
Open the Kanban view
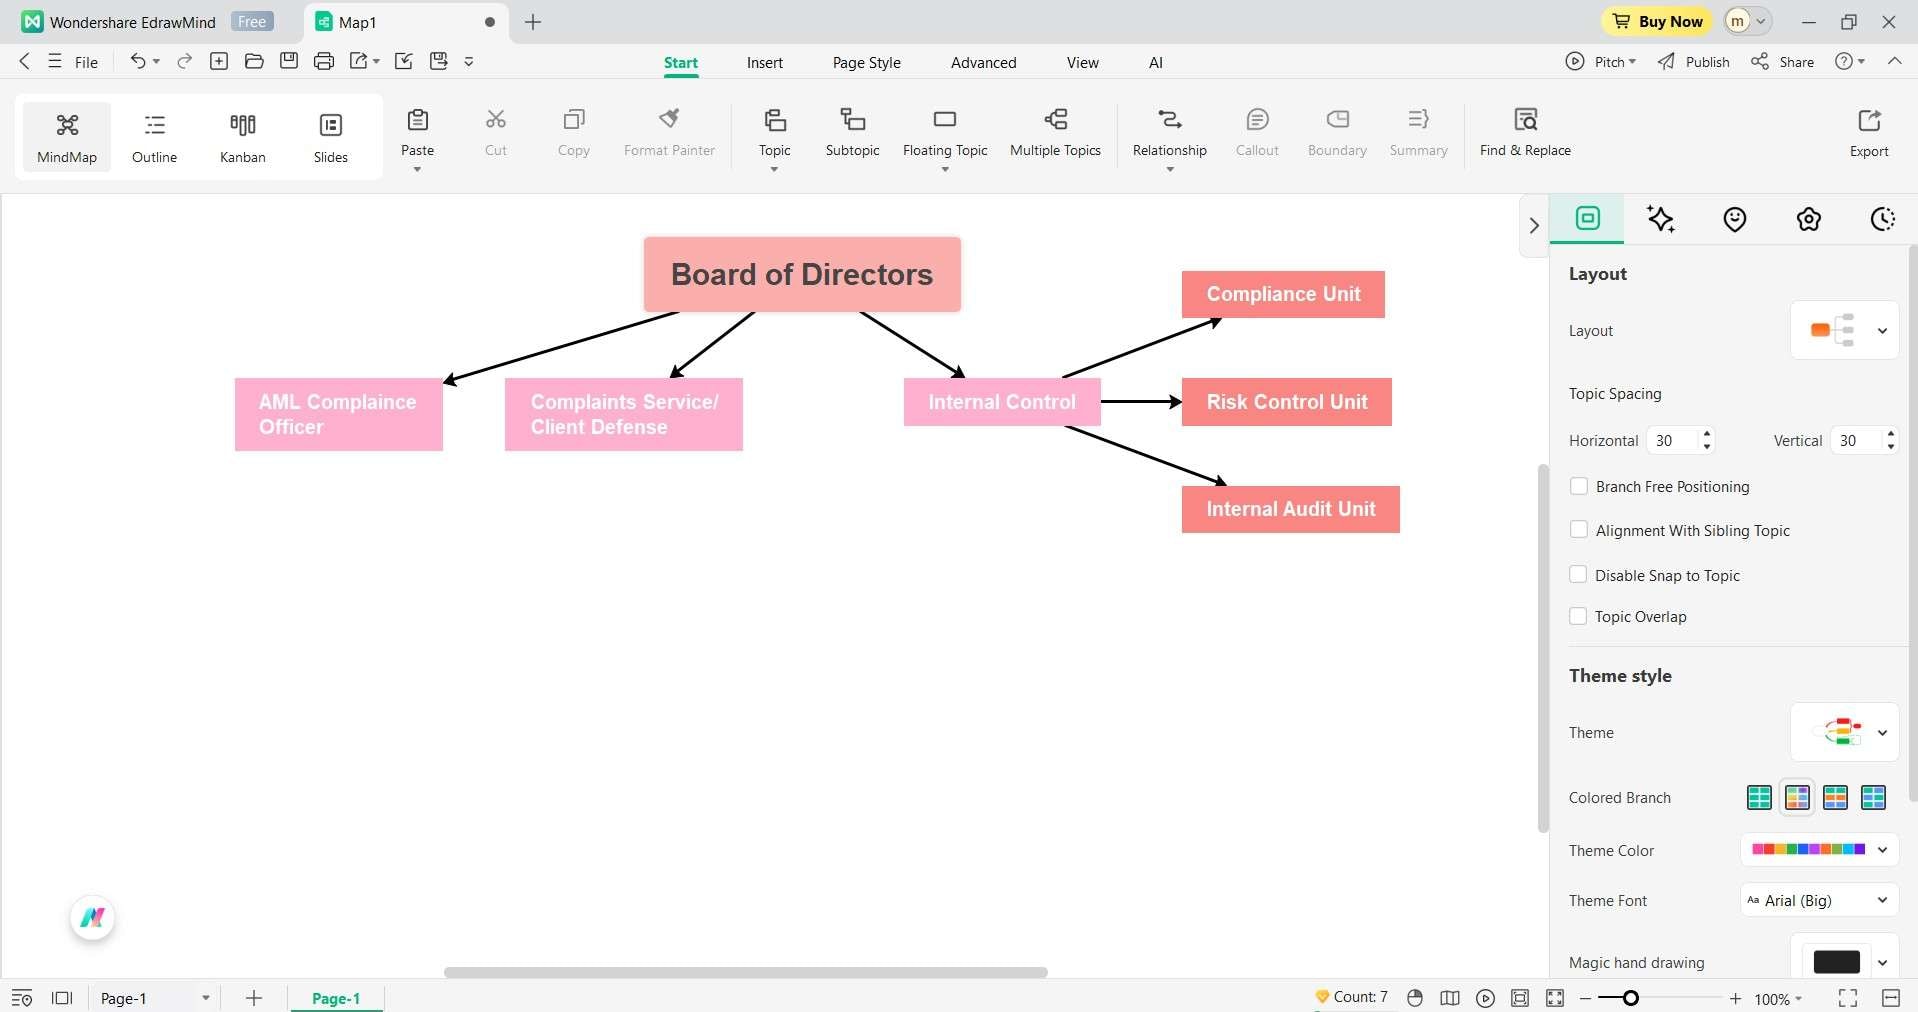(241, 136)
